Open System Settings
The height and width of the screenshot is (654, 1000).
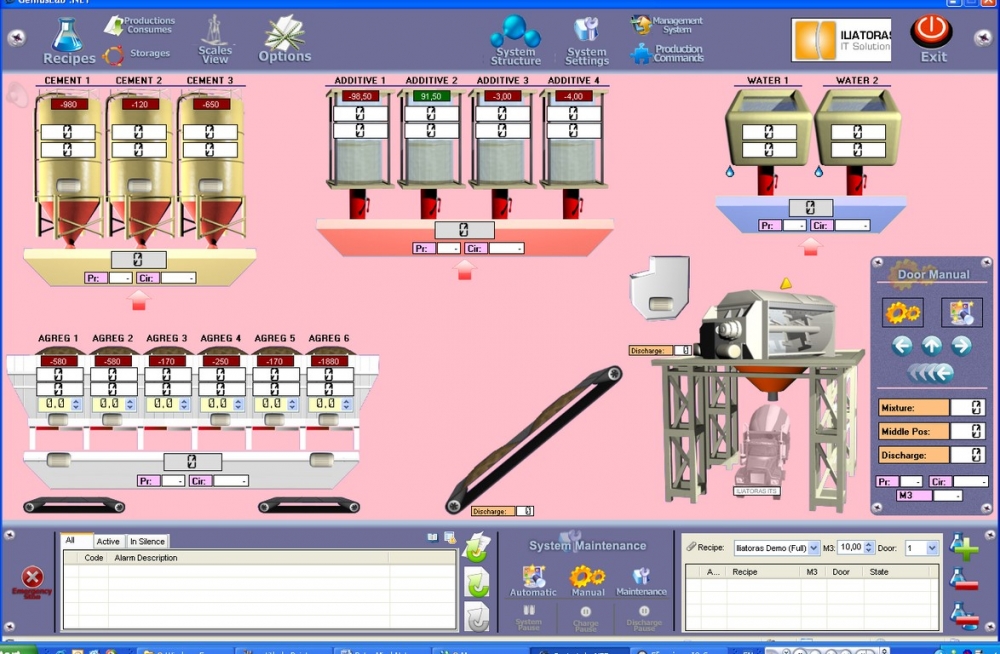point(587,41)
